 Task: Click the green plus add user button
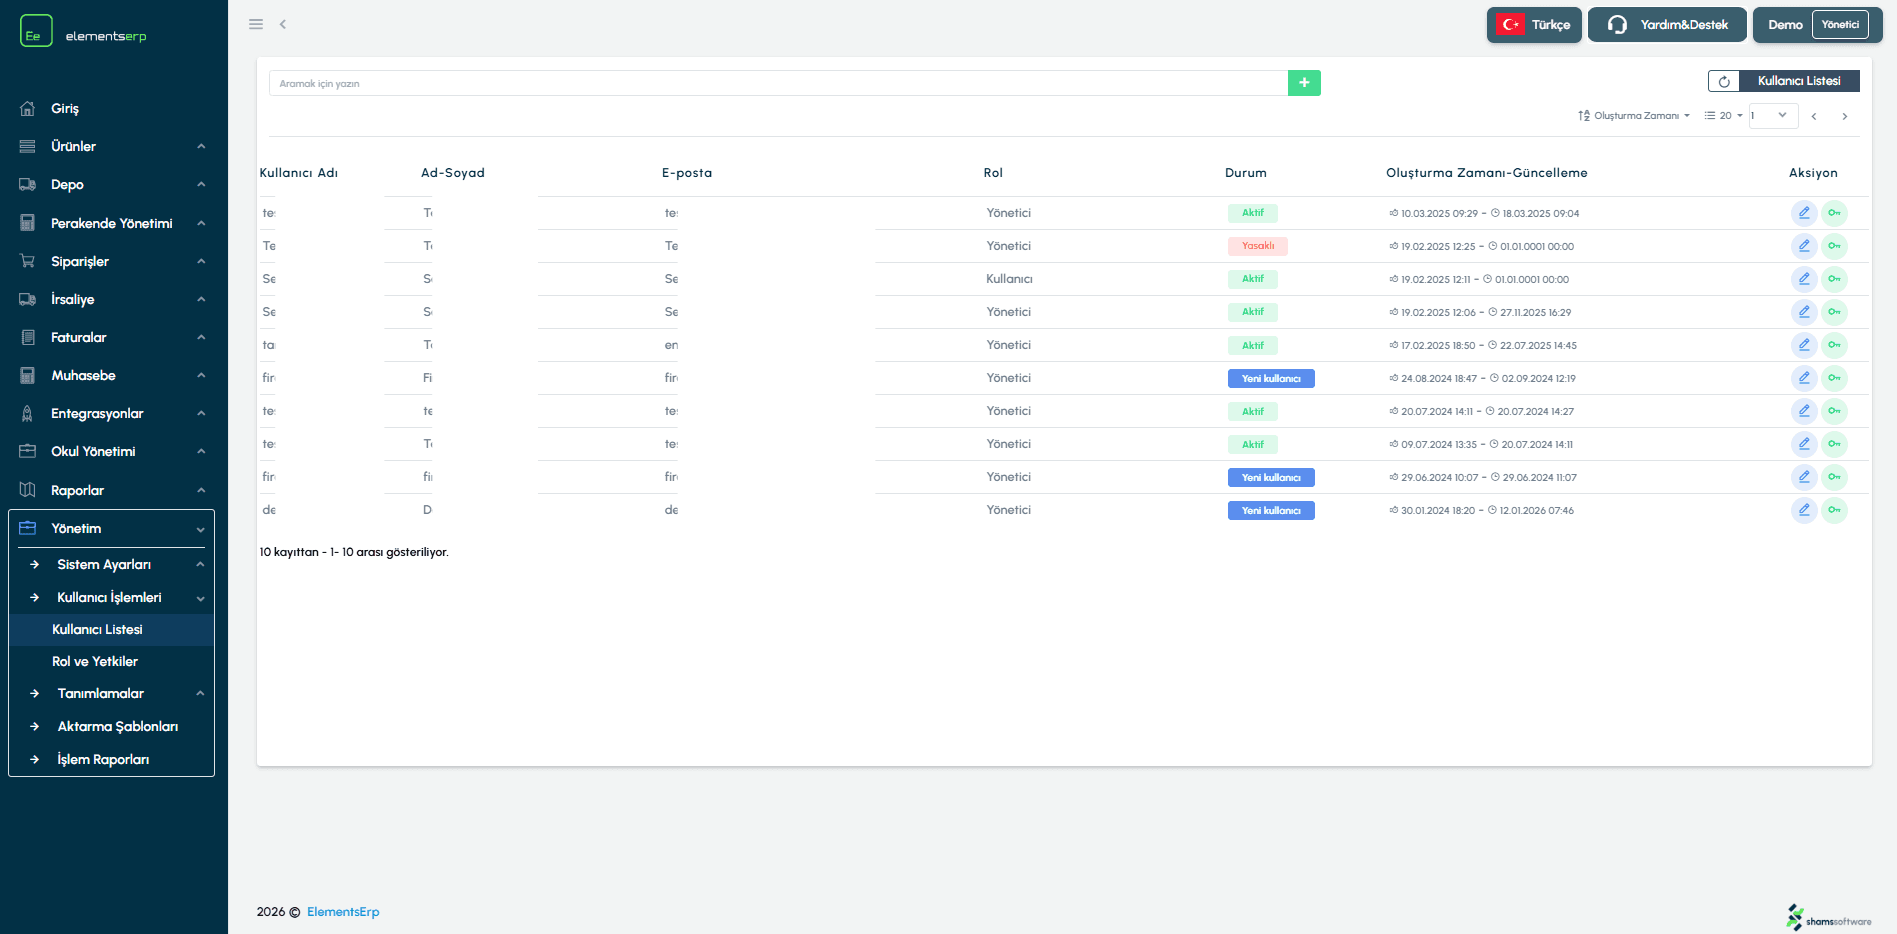[1304, 83]
